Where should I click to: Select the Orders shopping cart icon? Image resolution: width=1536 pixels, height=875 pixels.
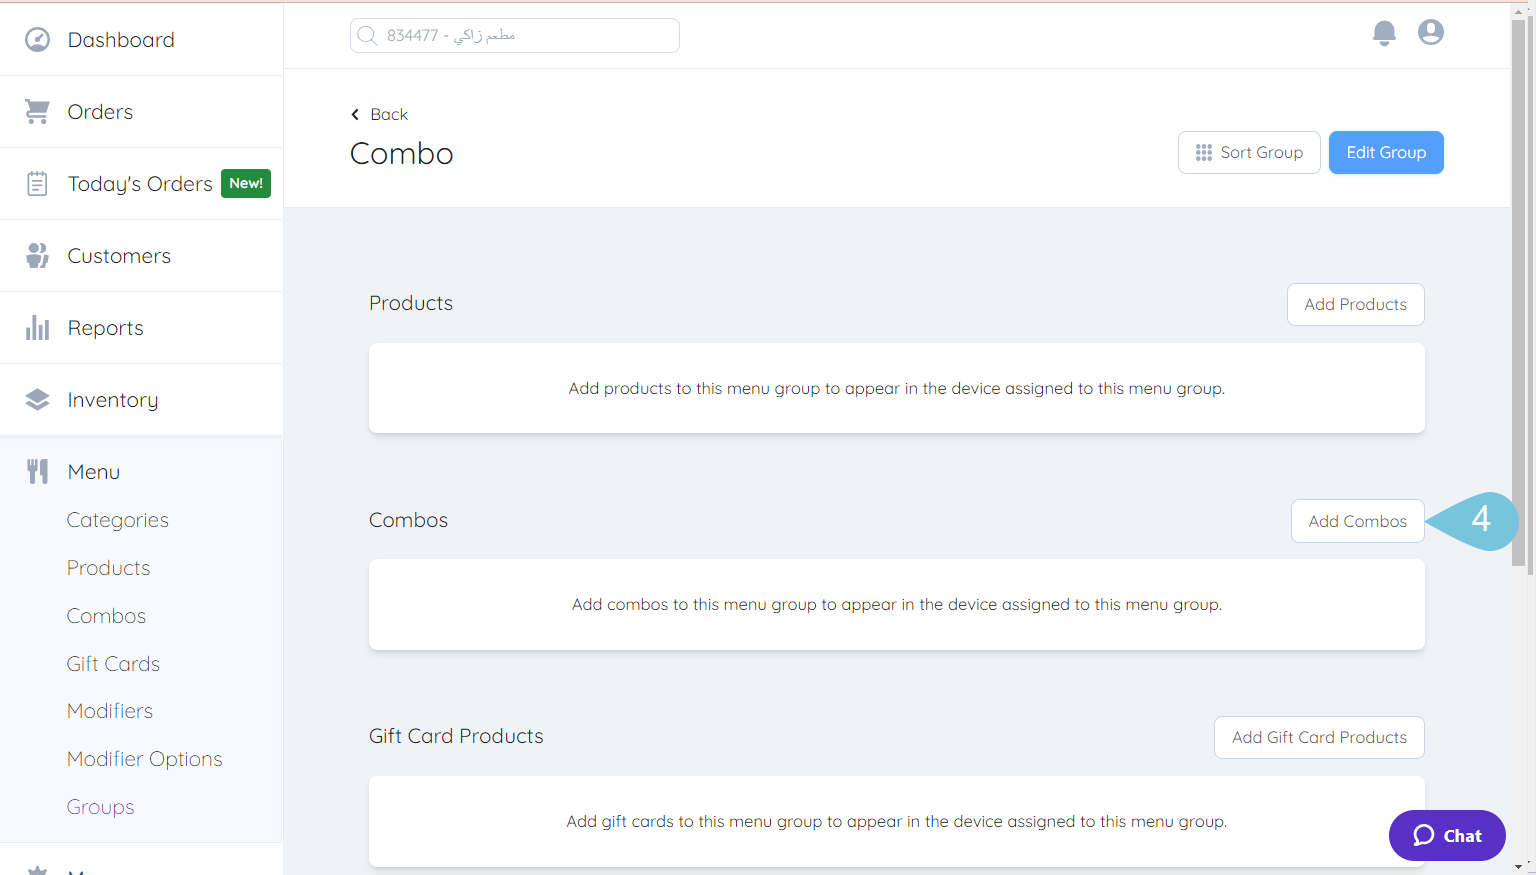[x=37, y=111]
